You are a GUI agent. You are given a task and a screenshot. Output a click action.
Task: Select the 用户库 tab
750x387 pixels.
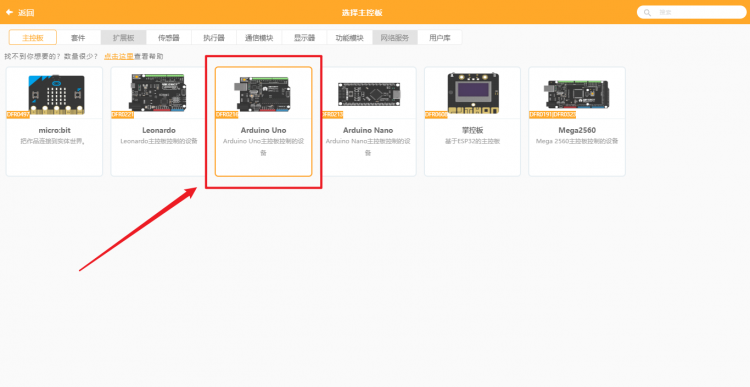440,37
